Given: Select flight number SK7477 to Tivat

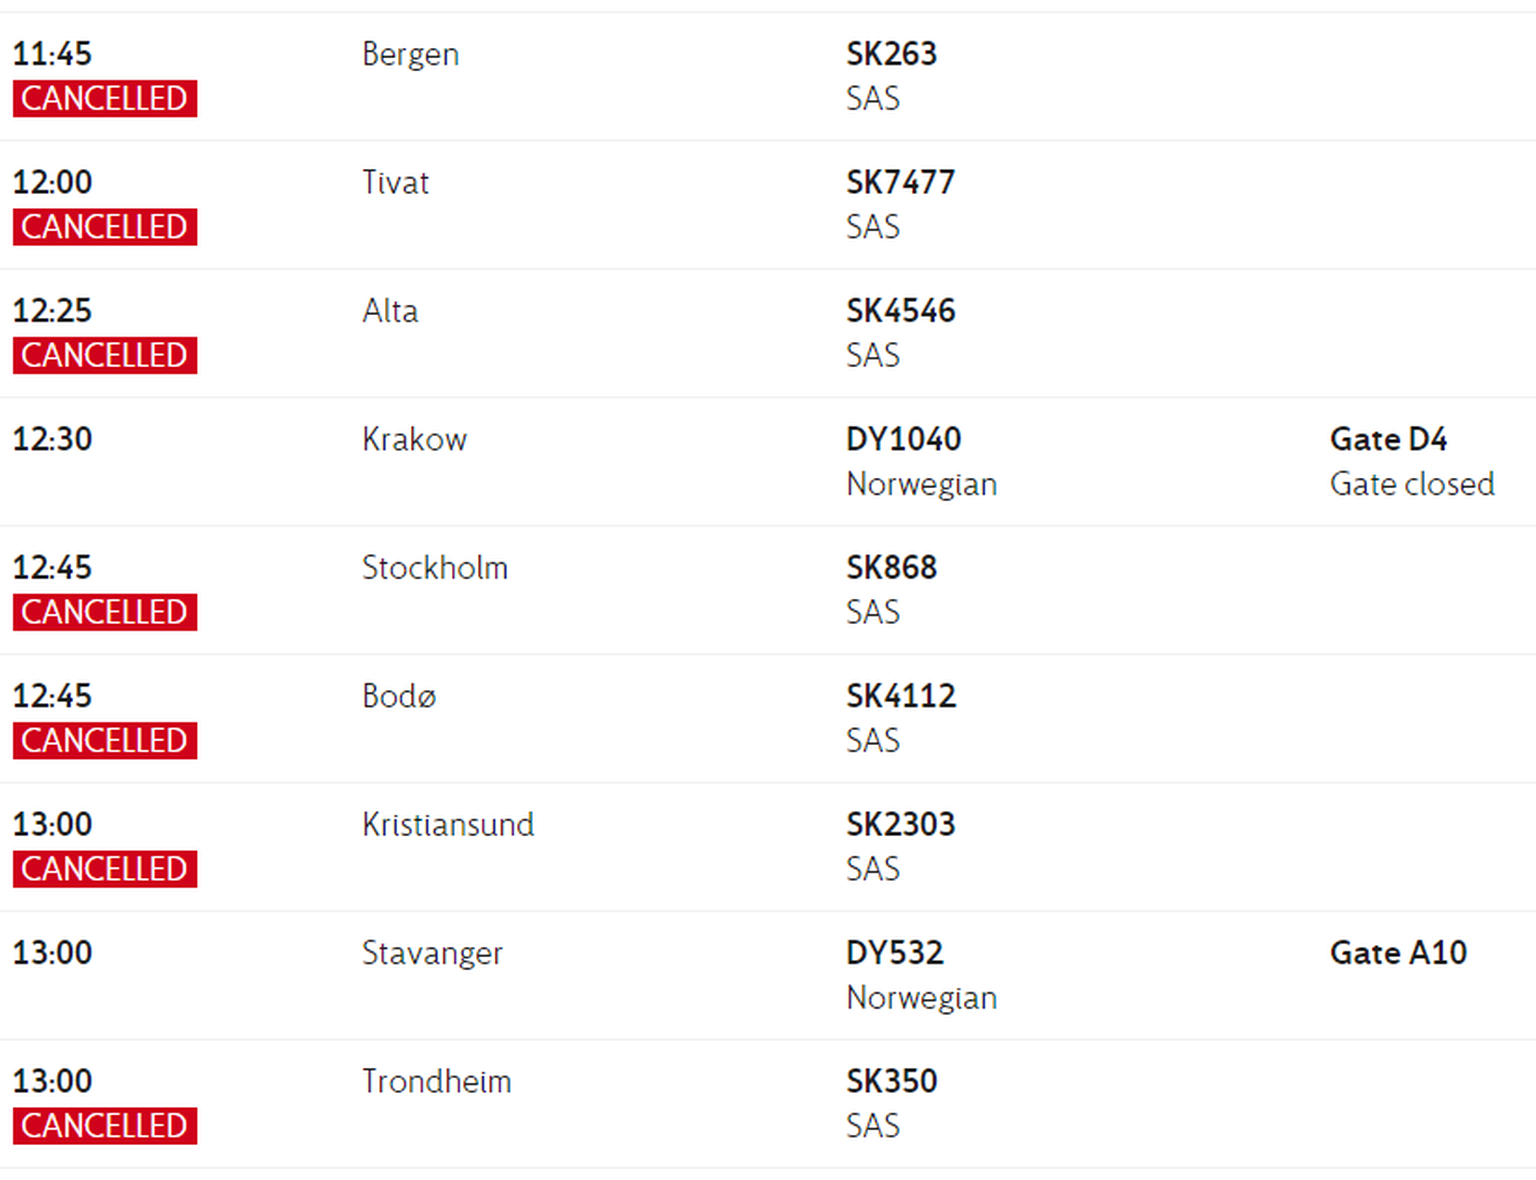Looking at the screenshot, I should (900, 182).
